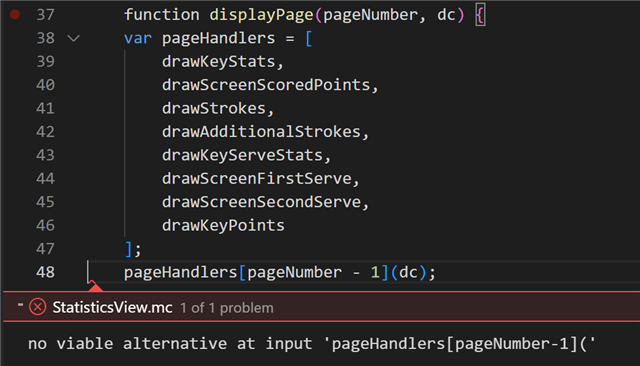Click the "1 of 1 problem" label
Screen dimensions: 640x366
point(227,308)
